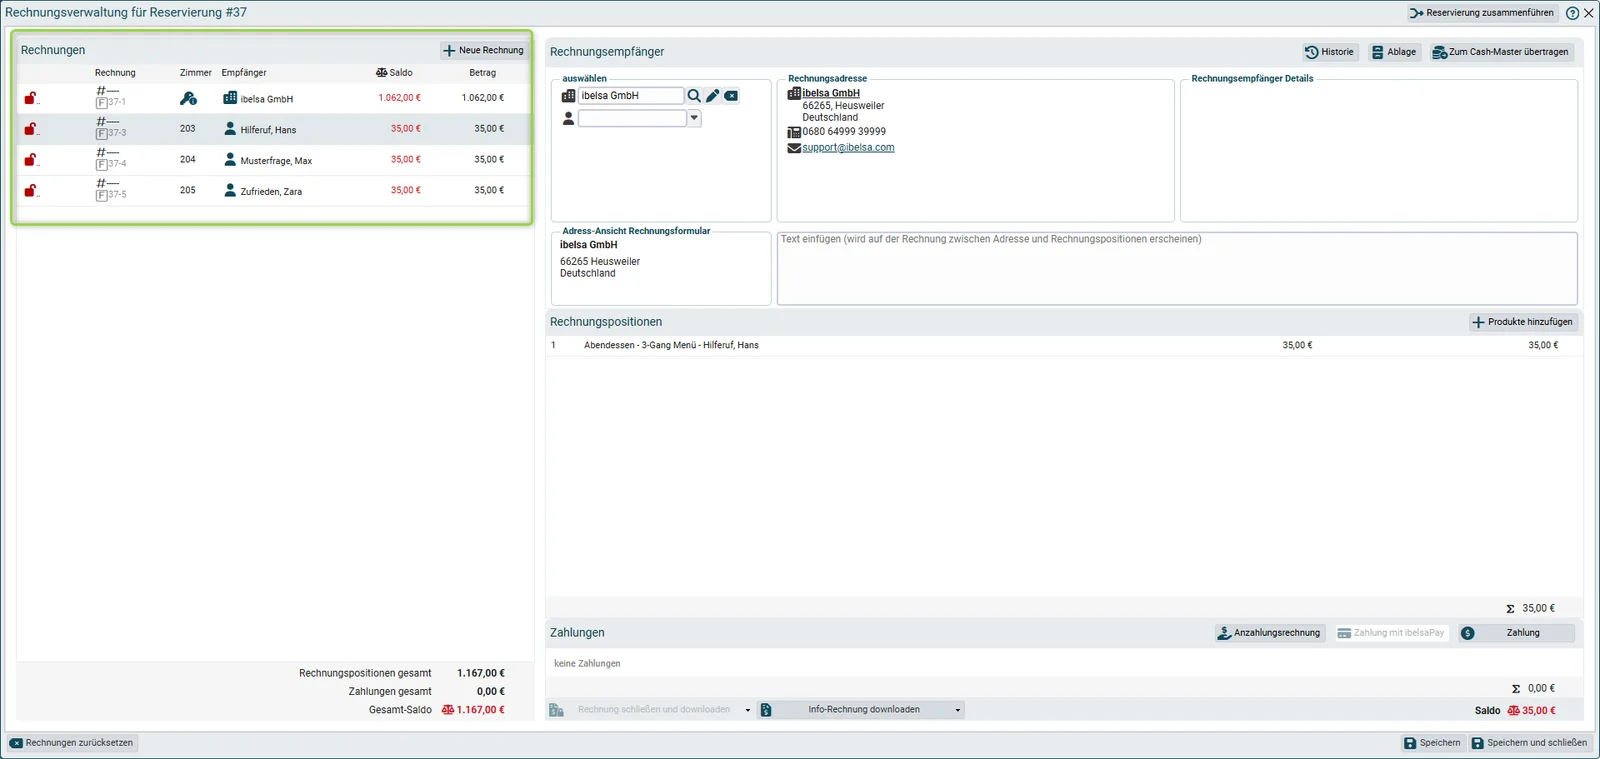Screen dimensions: 1600x759
Task: Click Rechnungen zurücksetzen
Action: pos(72,743)
